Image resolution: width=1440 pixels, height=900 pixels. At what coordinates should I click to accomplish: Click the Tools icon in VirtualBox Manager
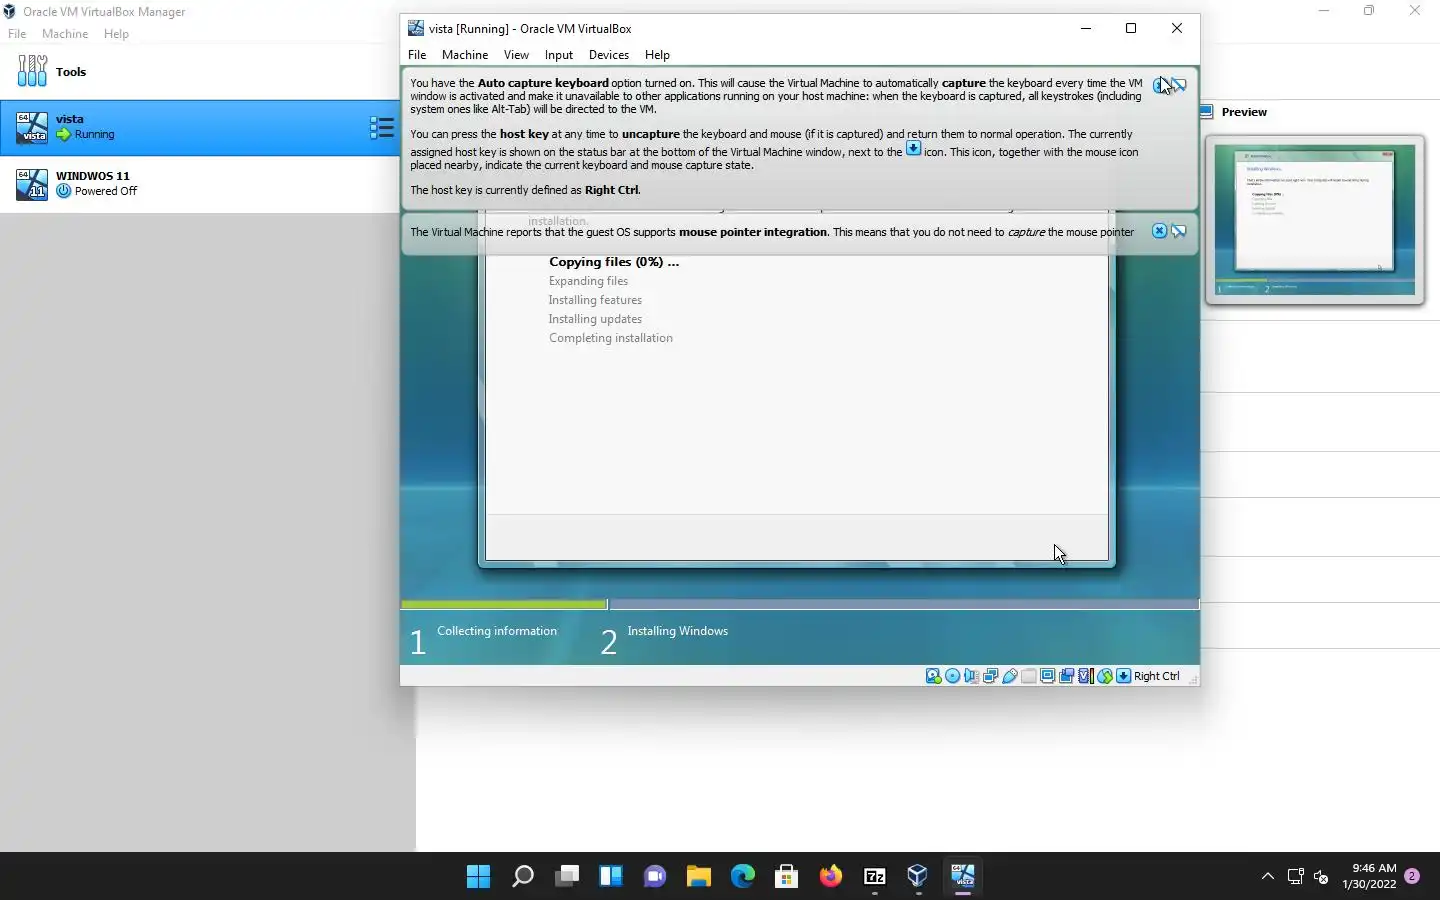[x=32, y=71]
